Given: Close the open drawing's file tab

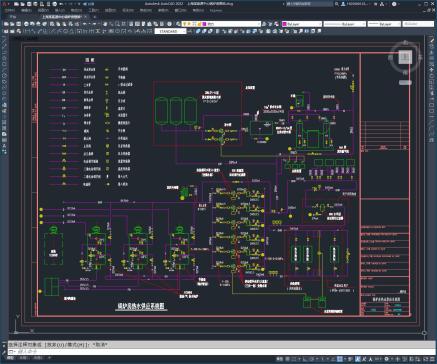Looking at the screenshot, I should pos(86,16).
